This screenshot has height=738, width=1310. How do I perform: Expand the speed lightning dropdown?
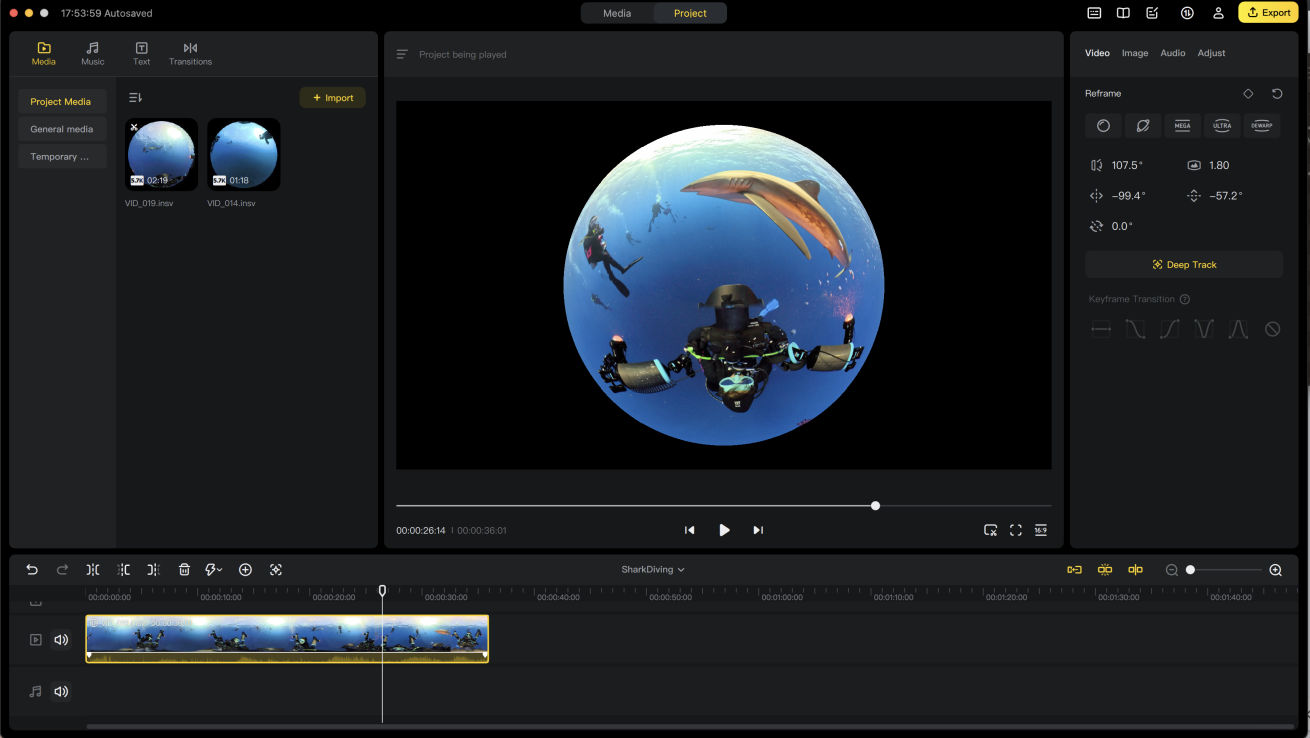point(214,570)
